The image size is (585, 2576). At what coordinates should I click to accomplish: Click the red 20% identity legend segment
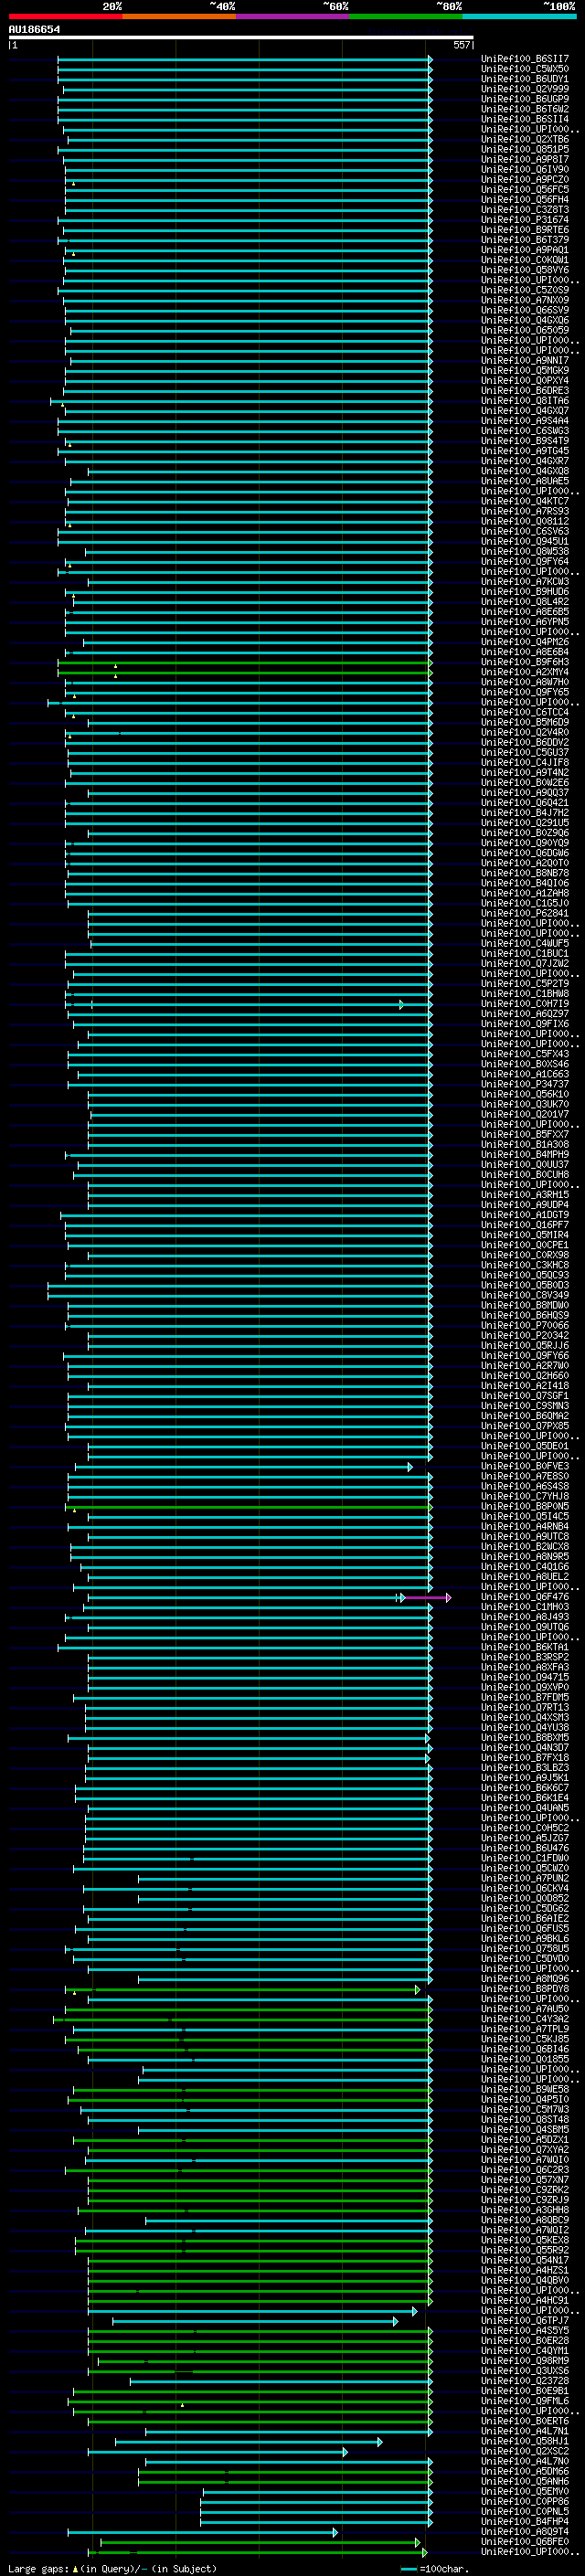click(65, 16)
